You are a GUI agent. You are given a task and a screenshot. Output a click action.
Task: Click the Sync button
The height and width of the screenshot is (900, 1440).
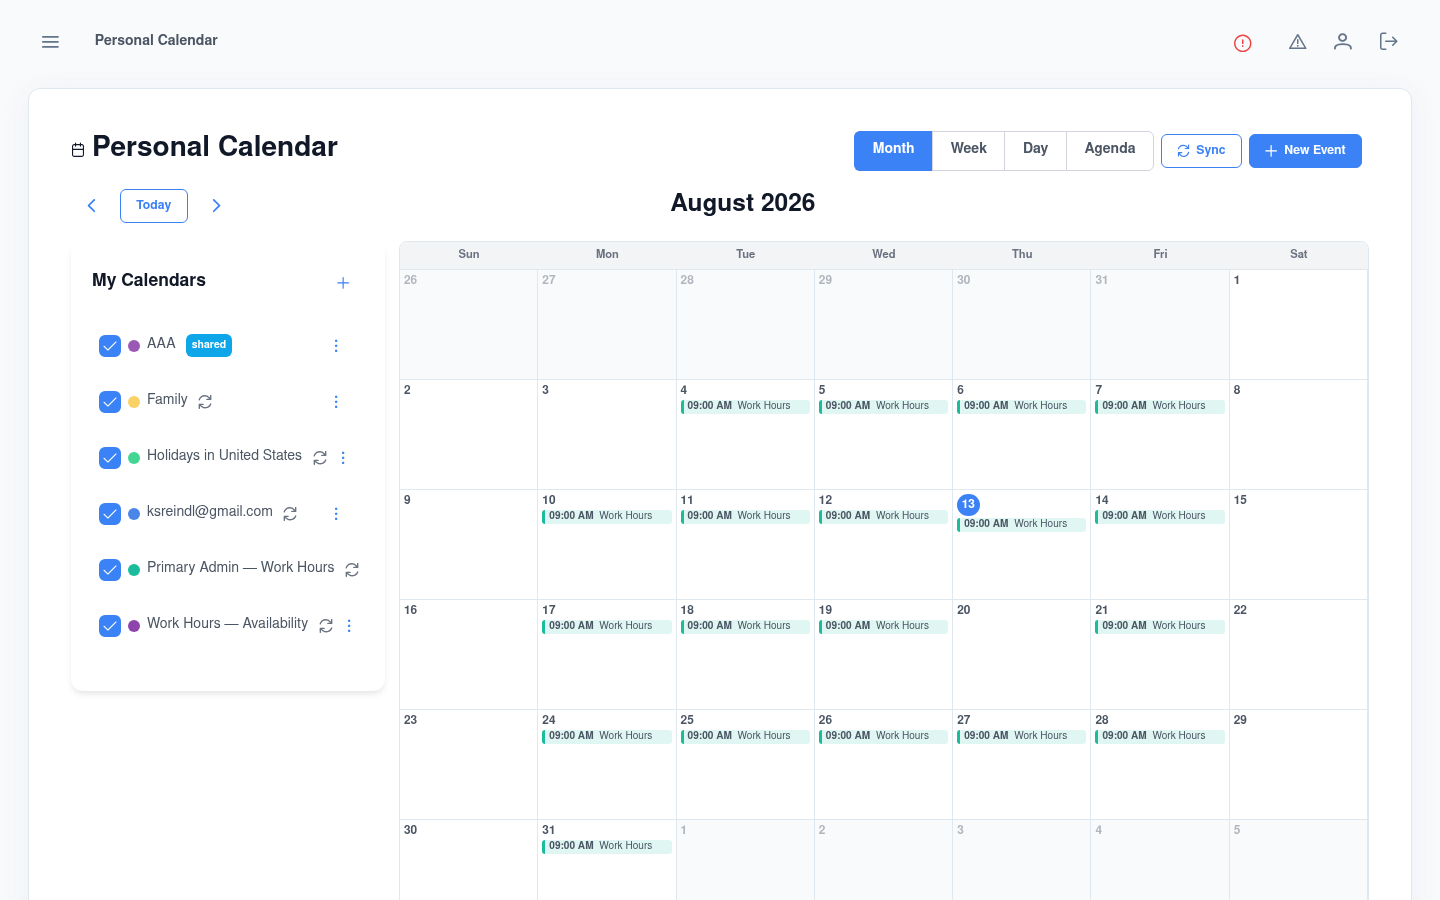point(1201,151)
